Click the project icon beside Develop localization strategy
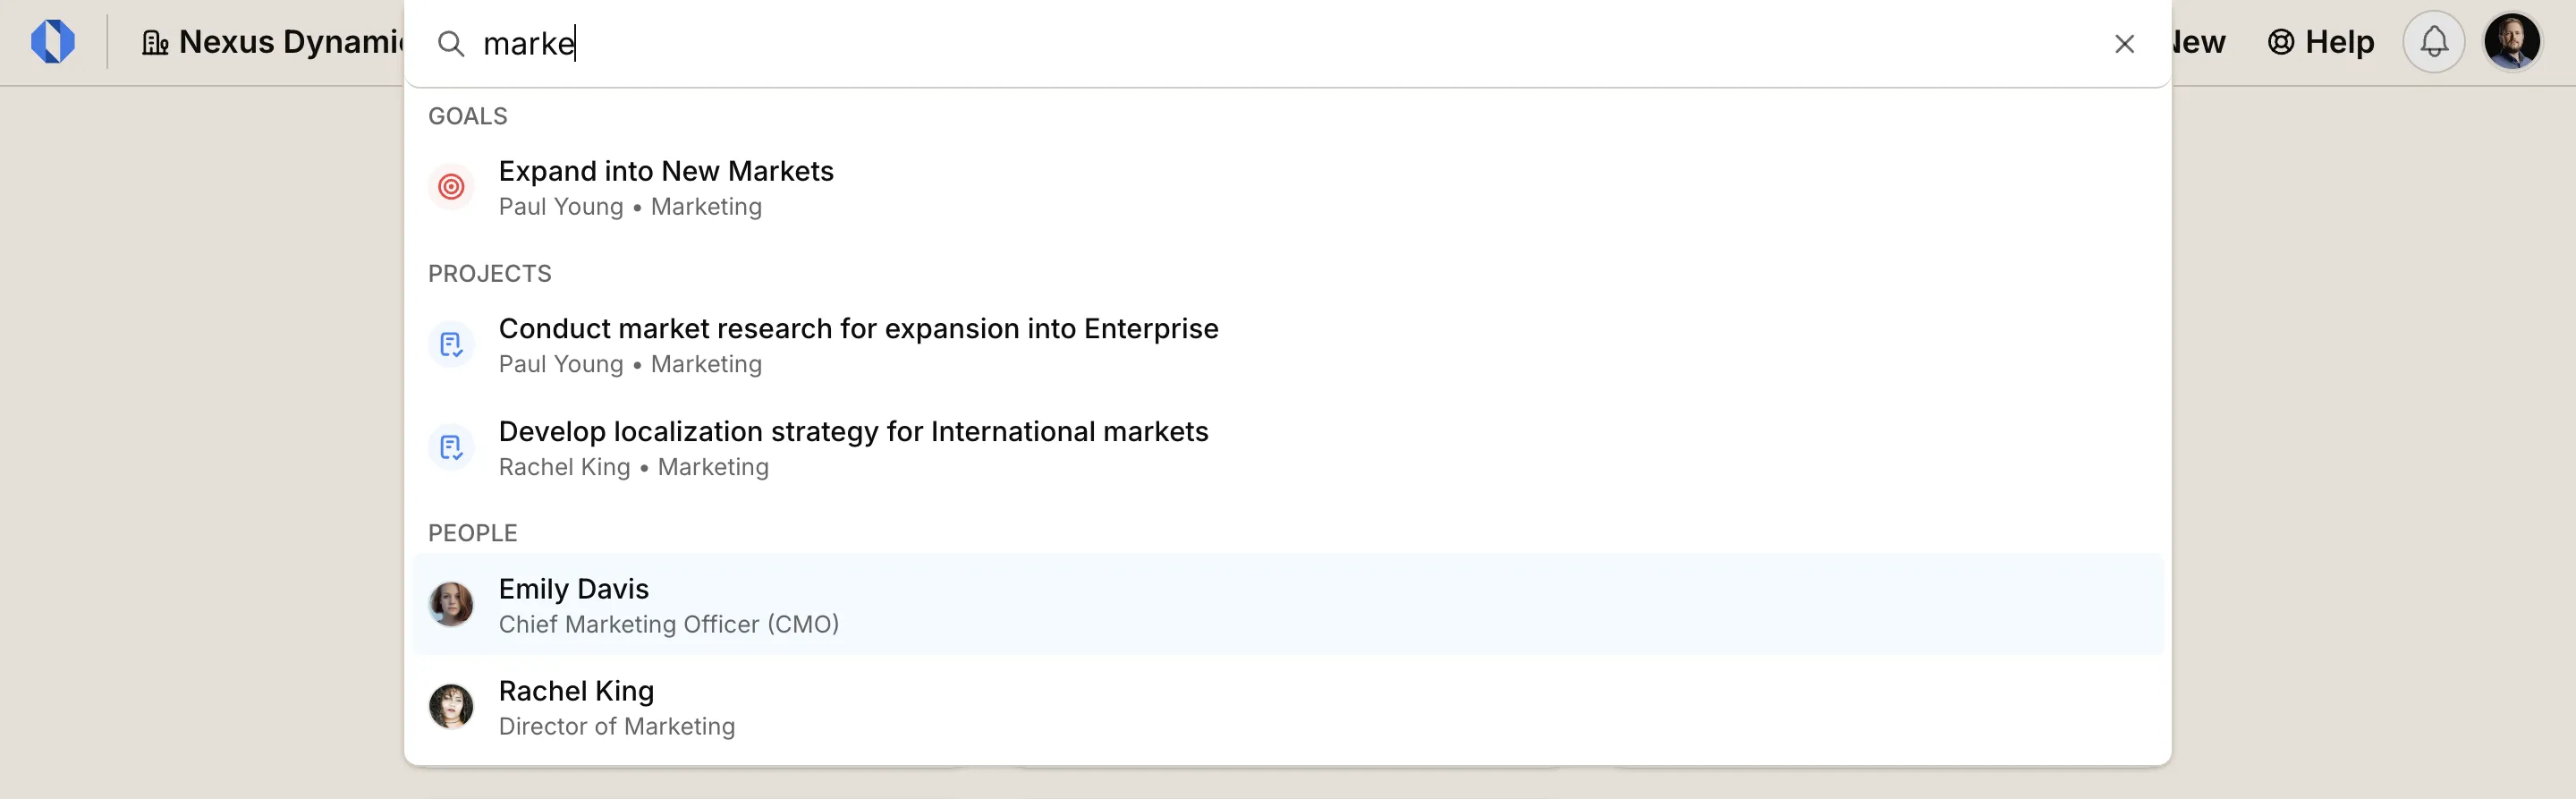The width and height of the screenshot is (2576, 799). (x=451, y=447)
